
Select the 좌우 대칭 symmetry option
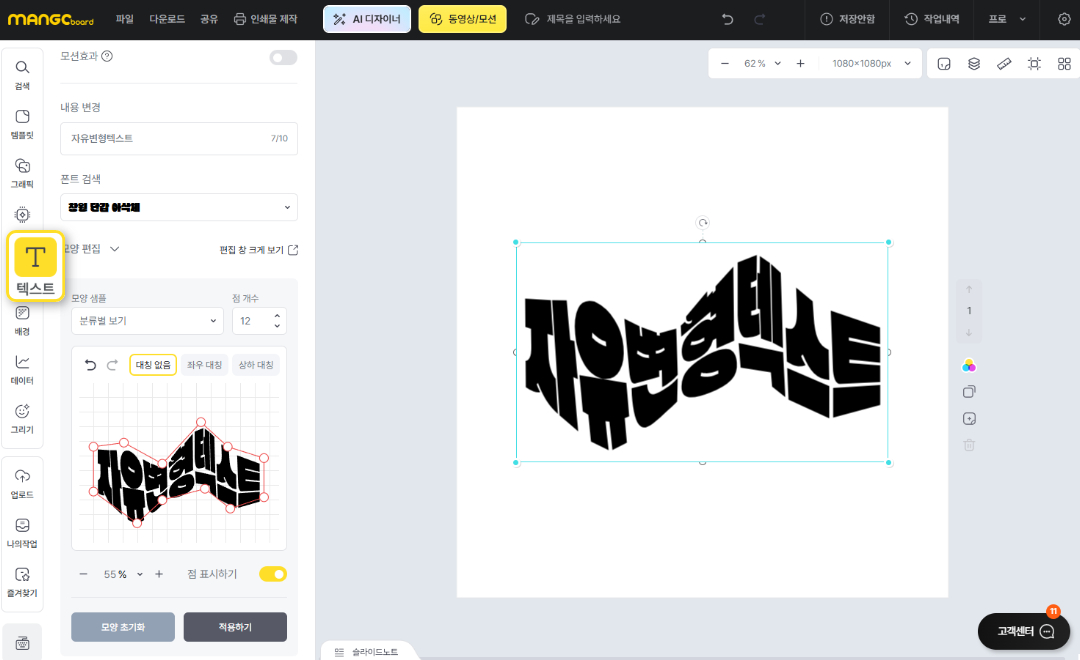coord(203,365)
